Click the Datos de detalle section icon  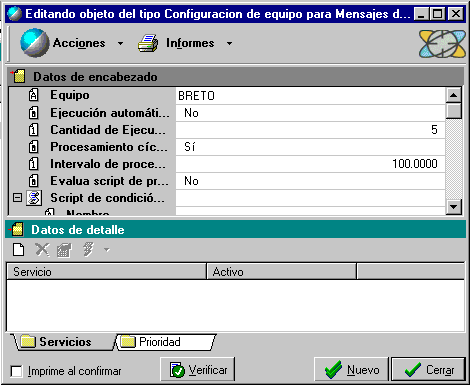[16, 229]
